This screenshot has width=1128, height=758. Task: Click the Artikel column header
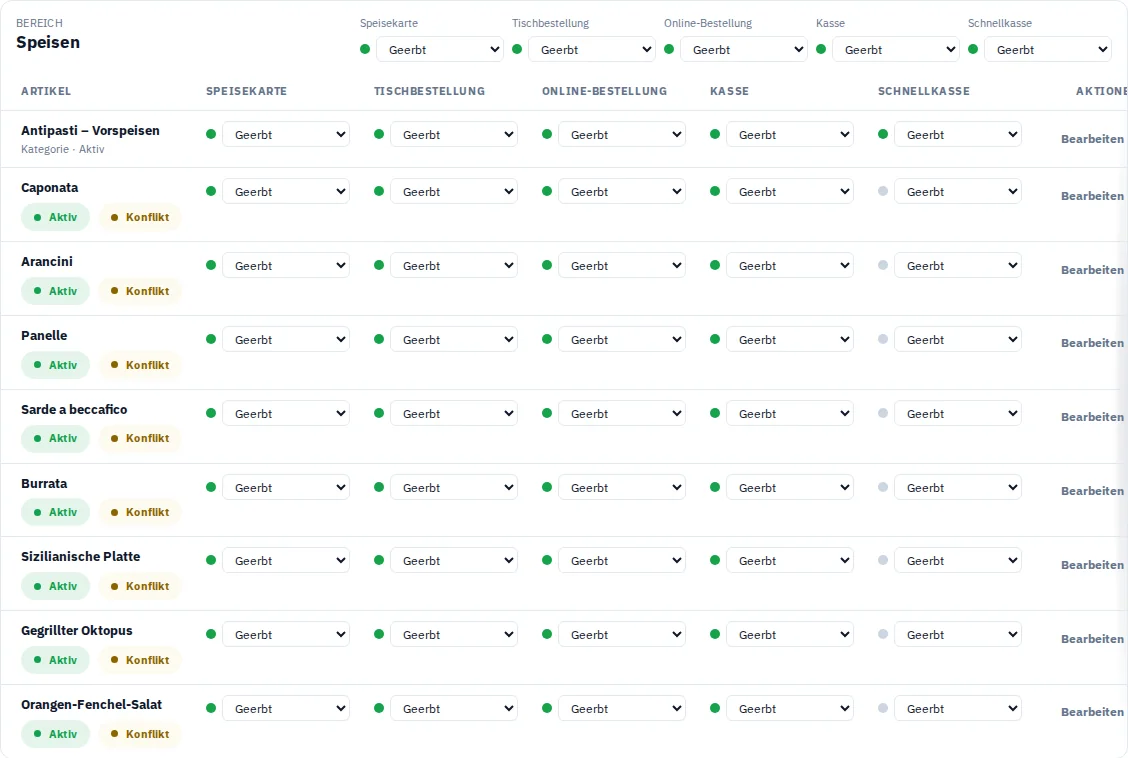pyautogui.click(x=46, y=91)
